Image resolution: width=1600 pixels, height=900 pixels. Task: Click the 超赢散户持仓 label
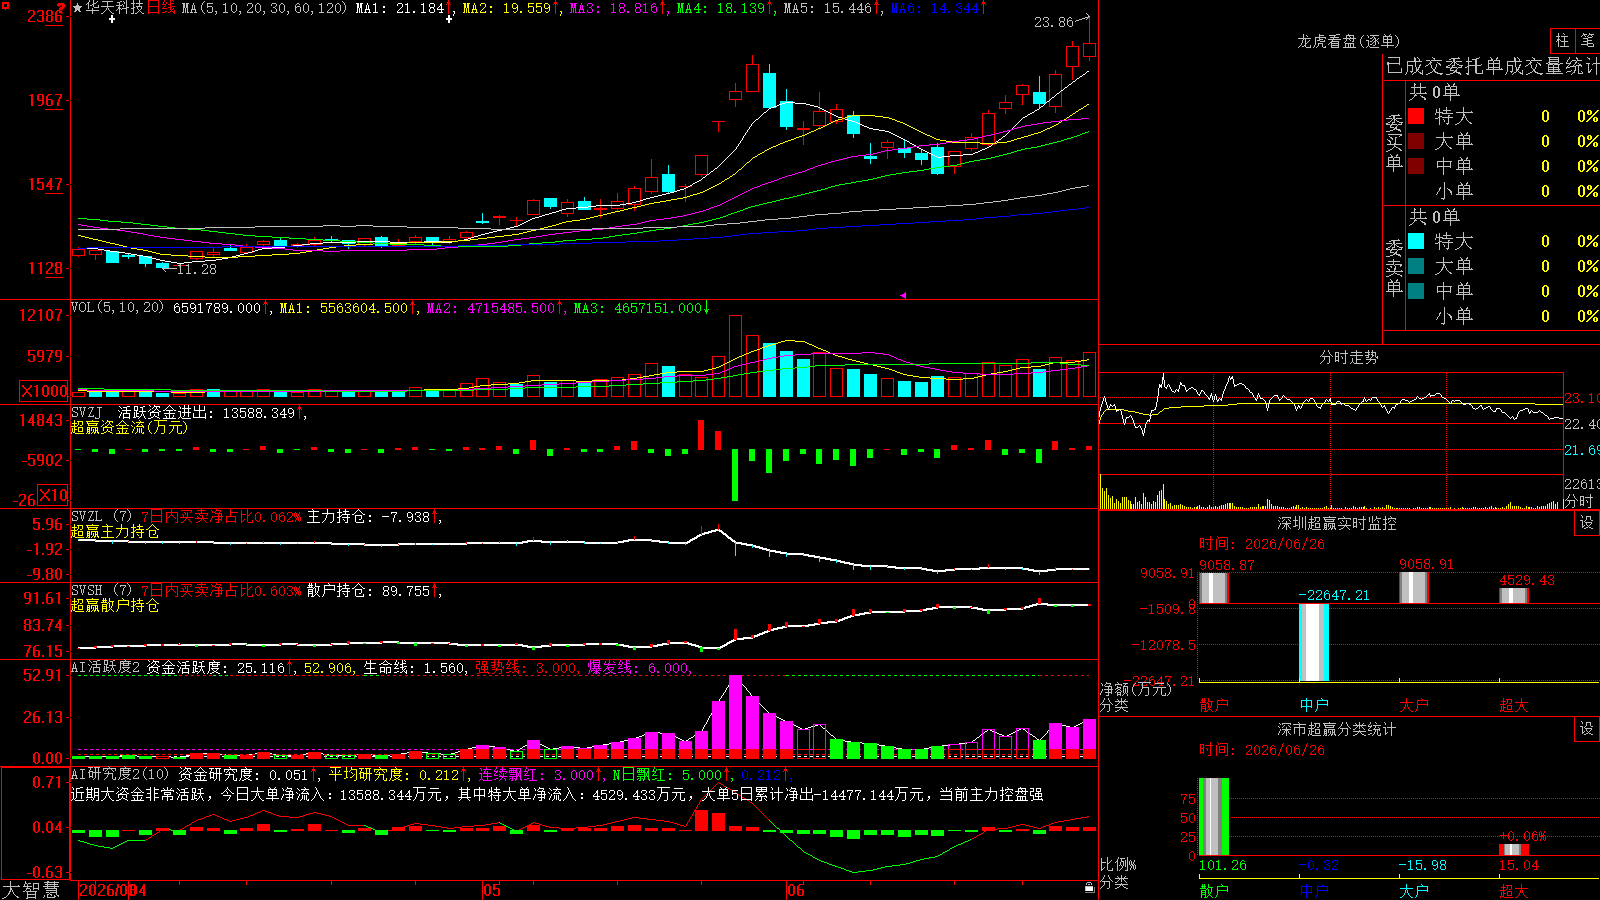[115, 605]
